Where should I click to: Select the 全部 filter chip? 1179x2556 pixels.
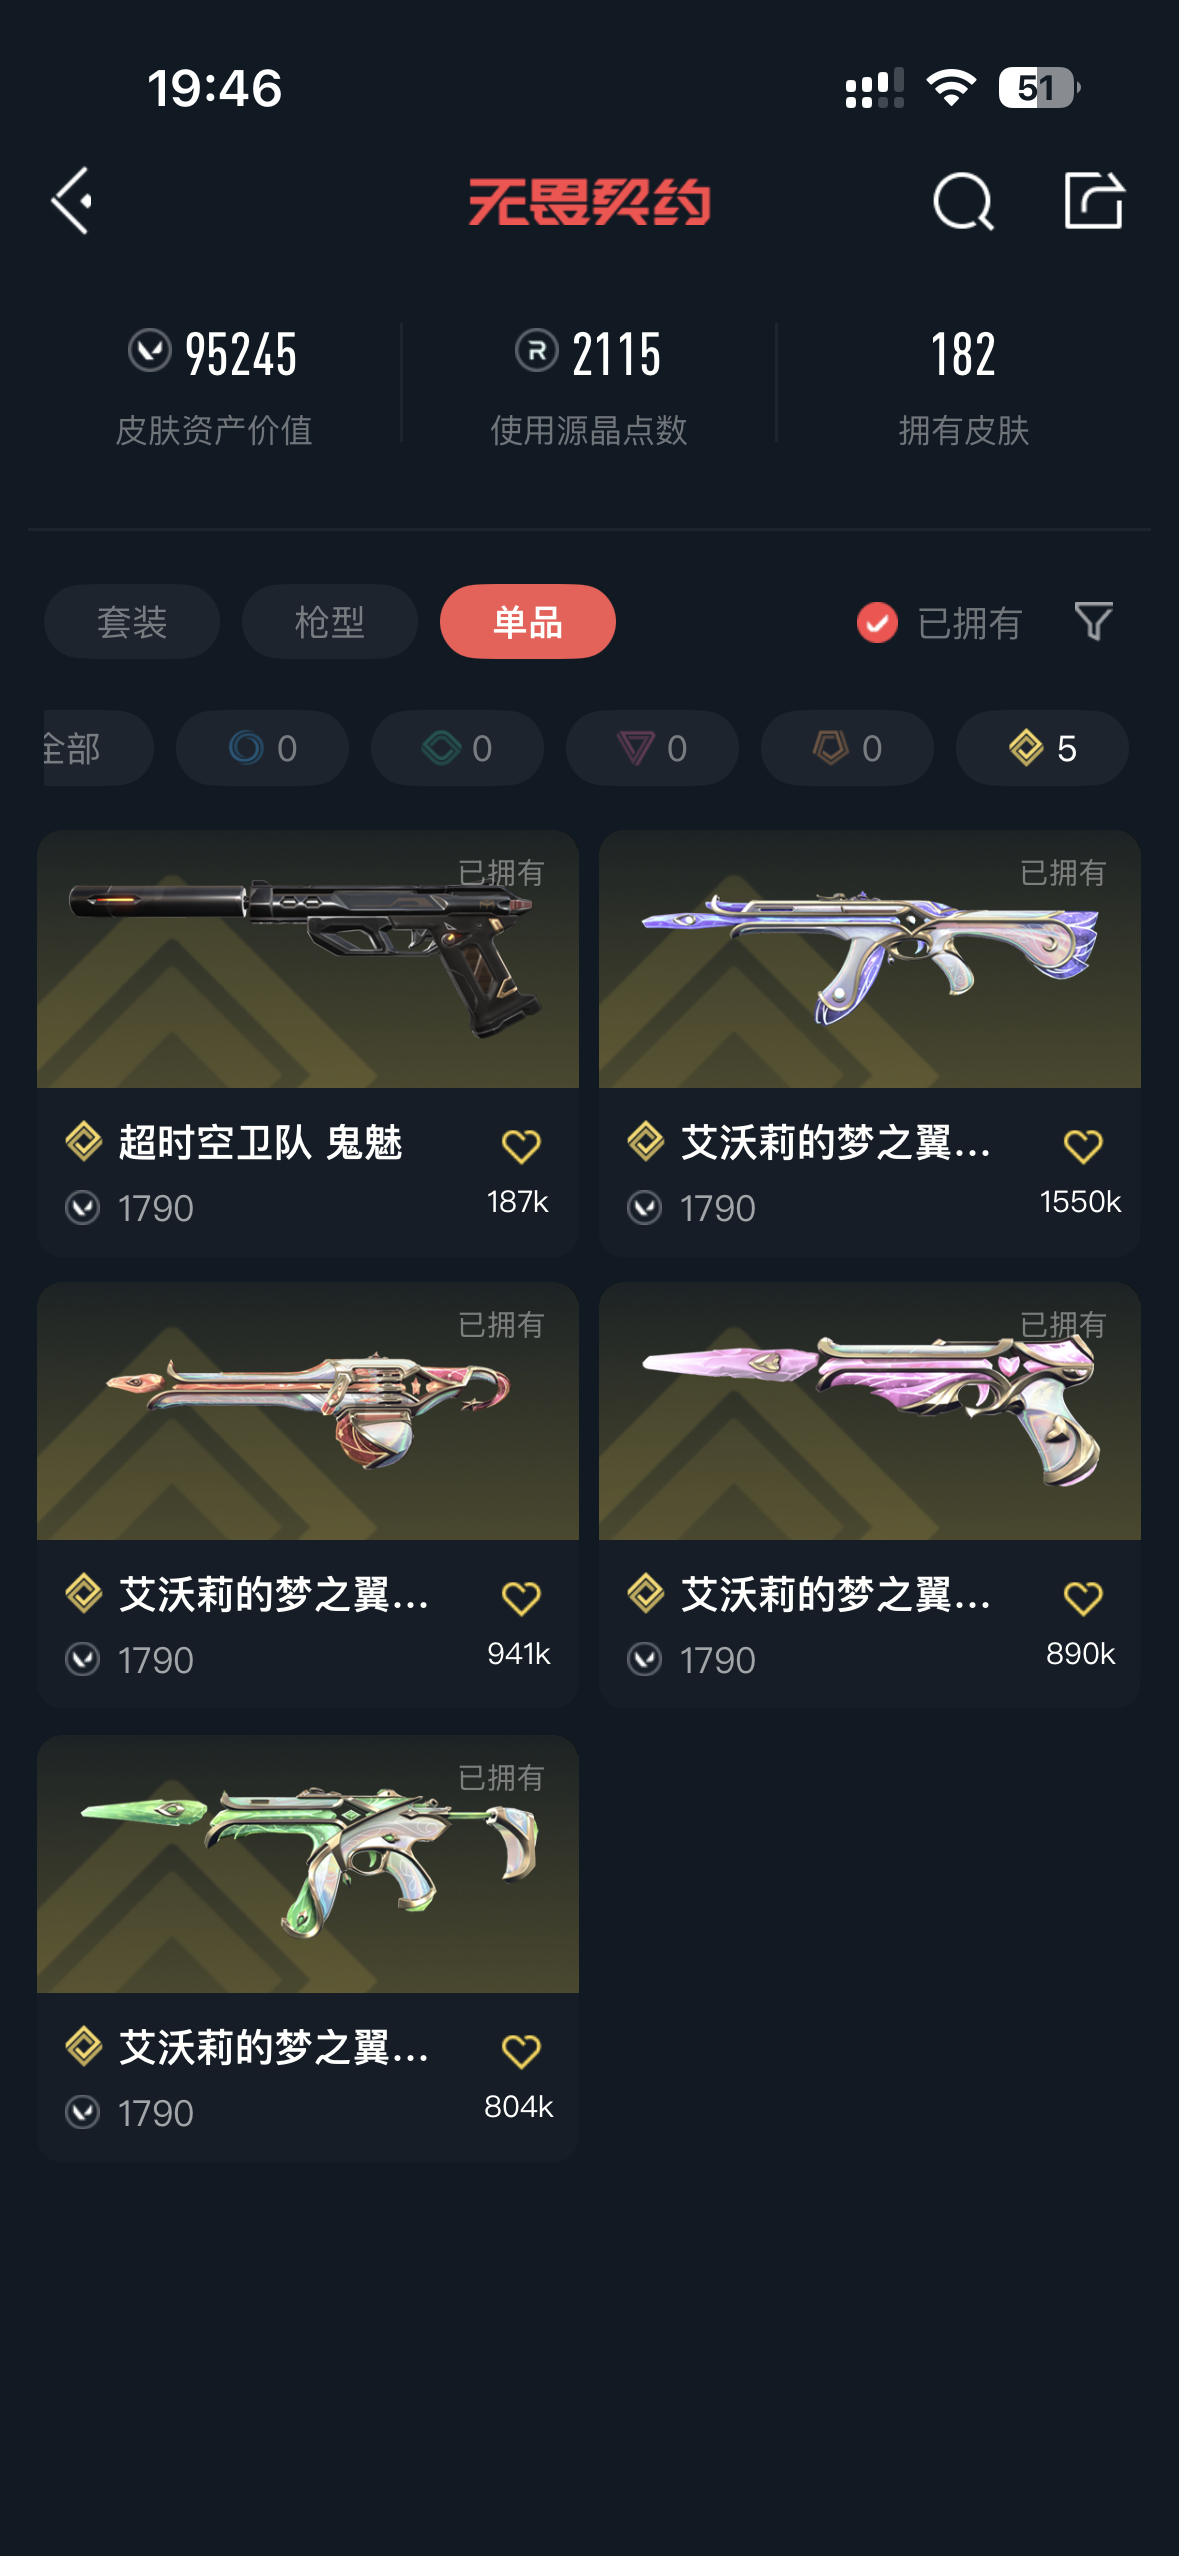pyautogui.click(x=98, y=748)
